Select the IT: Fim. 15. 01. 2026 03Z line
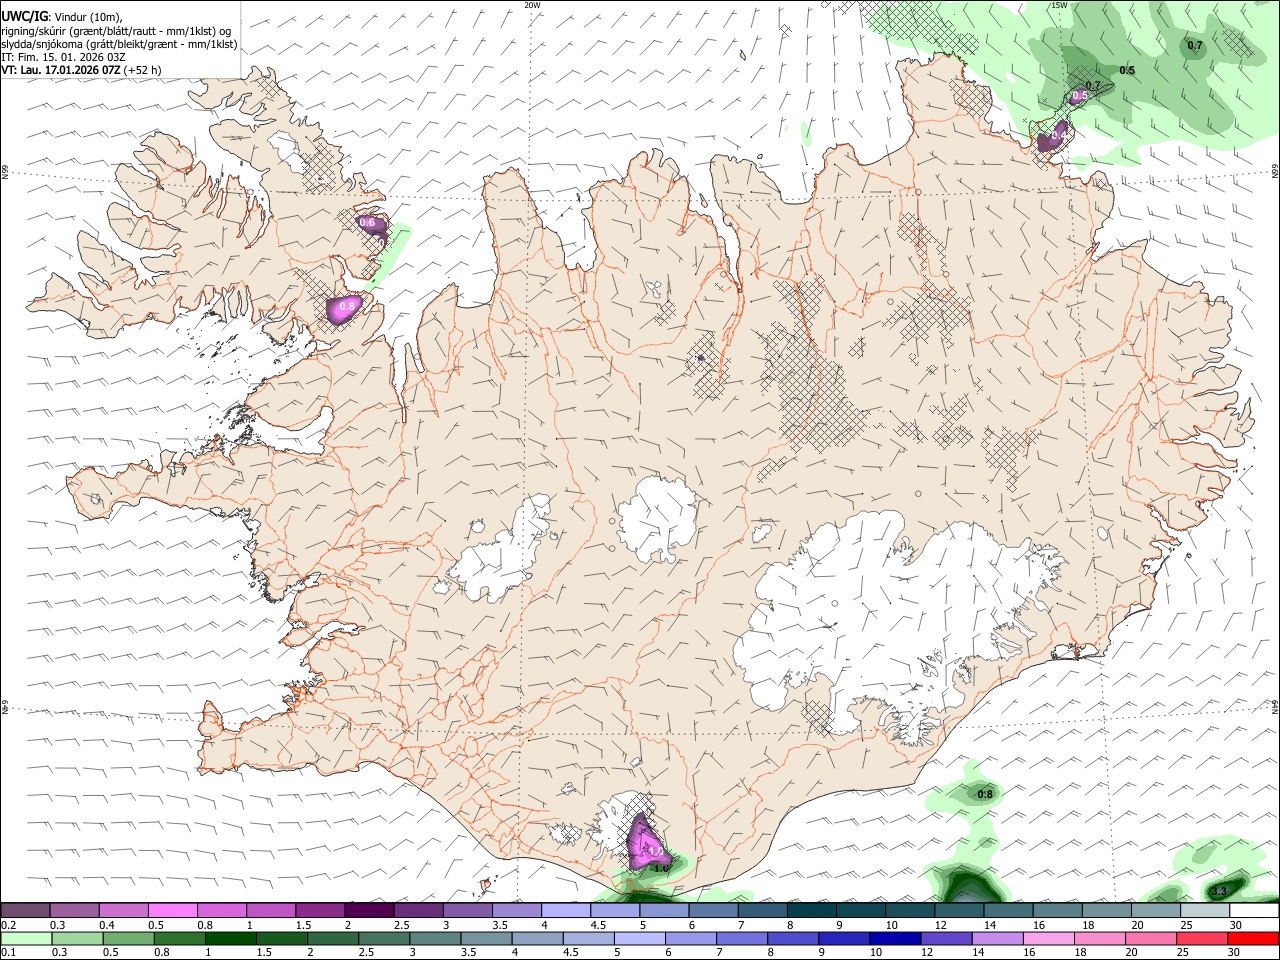Image resolution: width=1280 pixels, height=960 pixels. pos(64,57)
